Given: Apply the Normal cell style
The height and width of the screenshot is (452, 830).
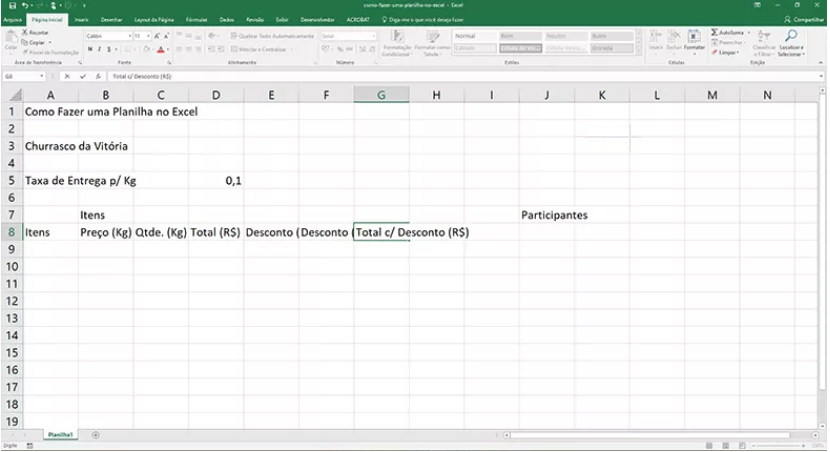Looking at the screenshot, I should pyautogui.click(x=476, y=36).
